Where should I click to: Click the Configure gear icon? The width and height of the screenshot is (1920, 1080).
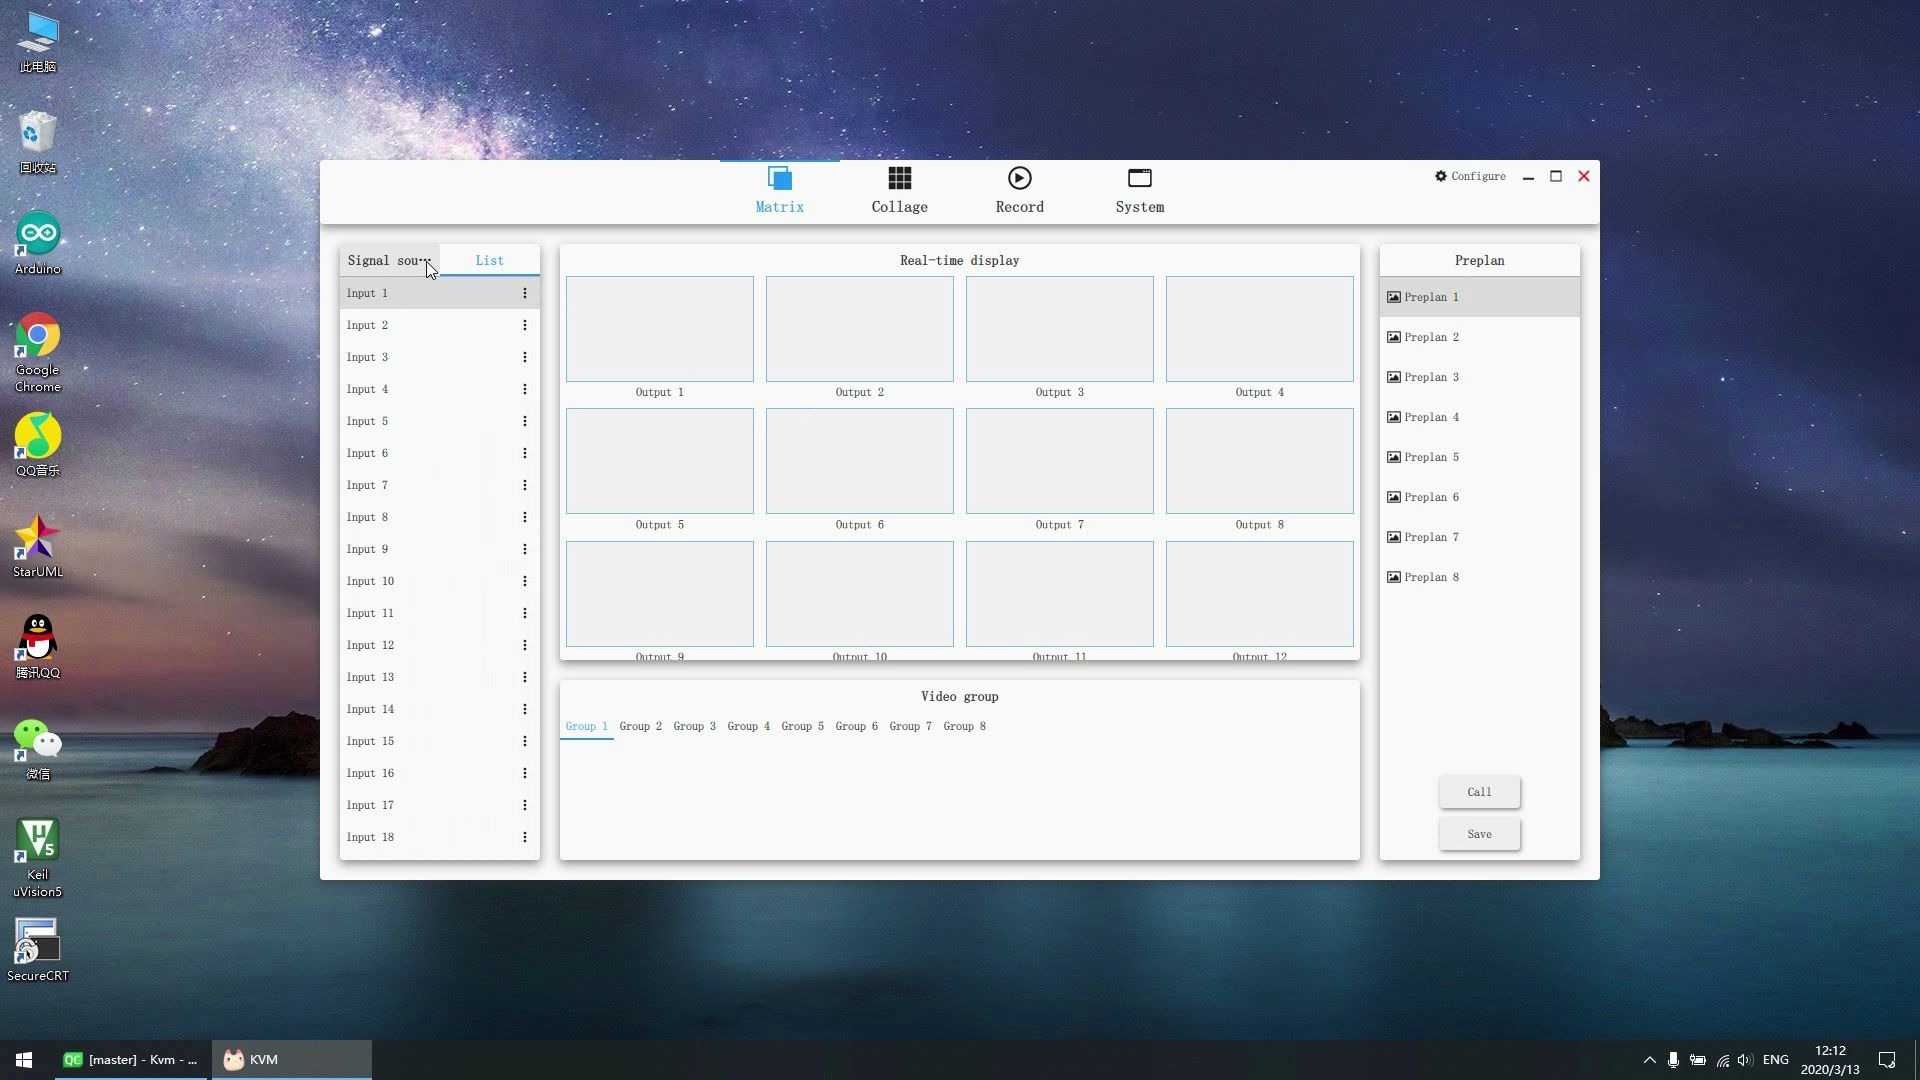click(x=1439, y=175)
